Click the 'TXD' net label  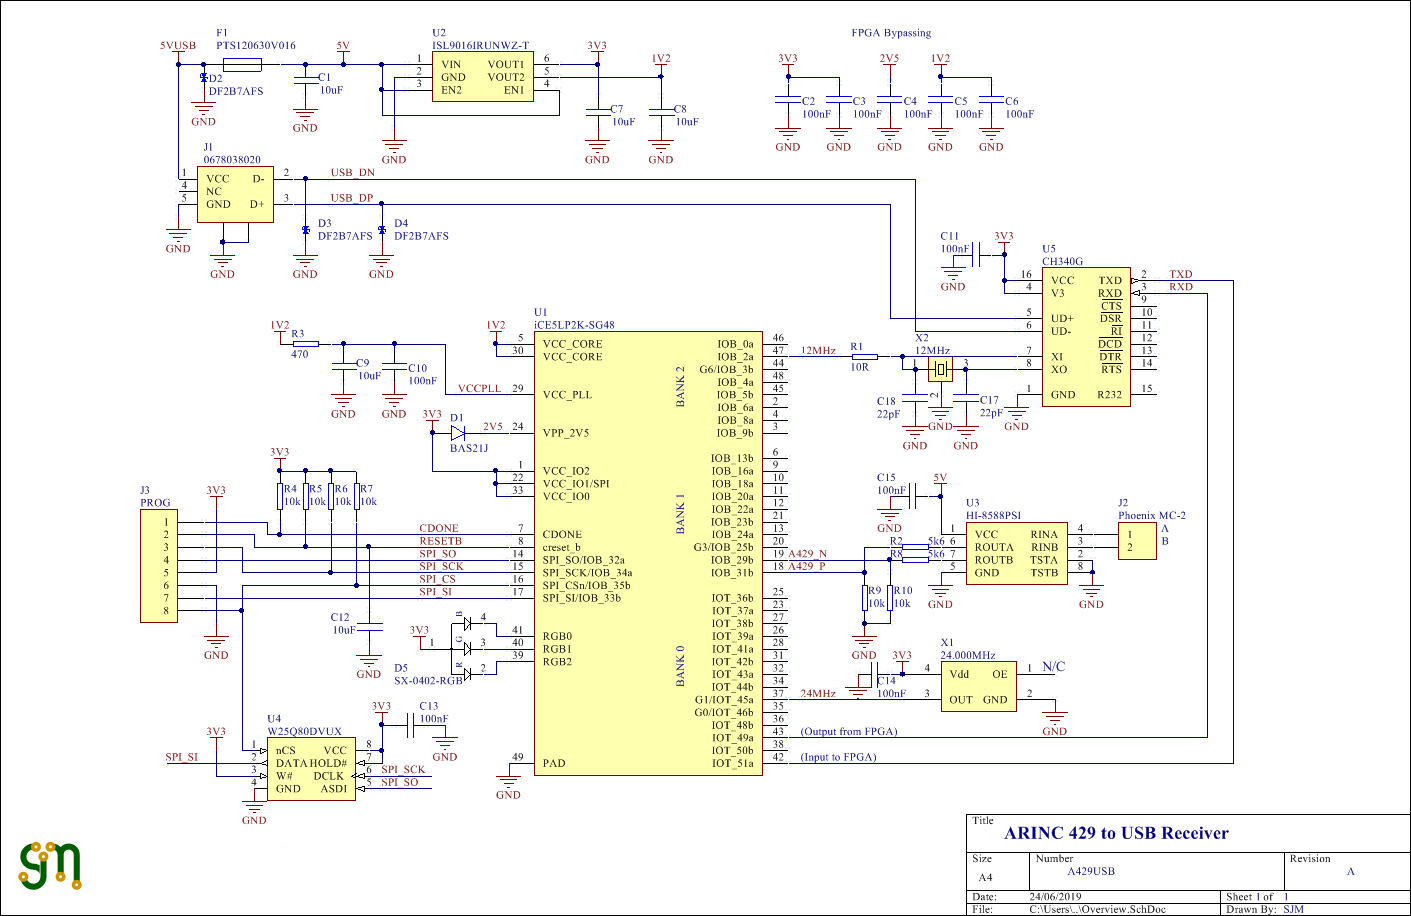click(1181, 274)
